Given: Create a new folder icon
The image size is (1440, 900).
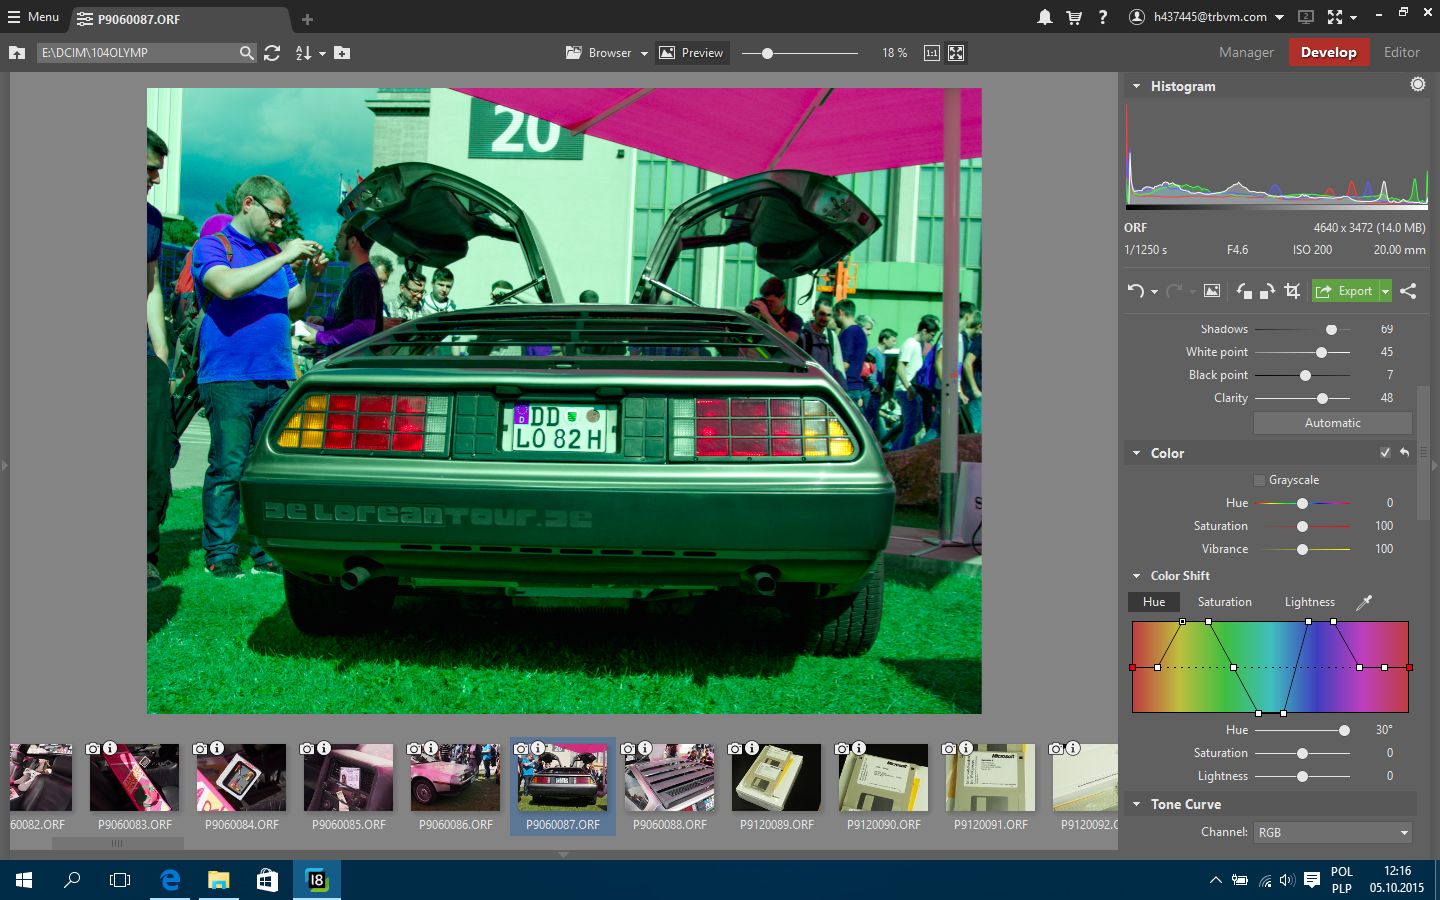Looking at the screenshot, I should point(342,53).
